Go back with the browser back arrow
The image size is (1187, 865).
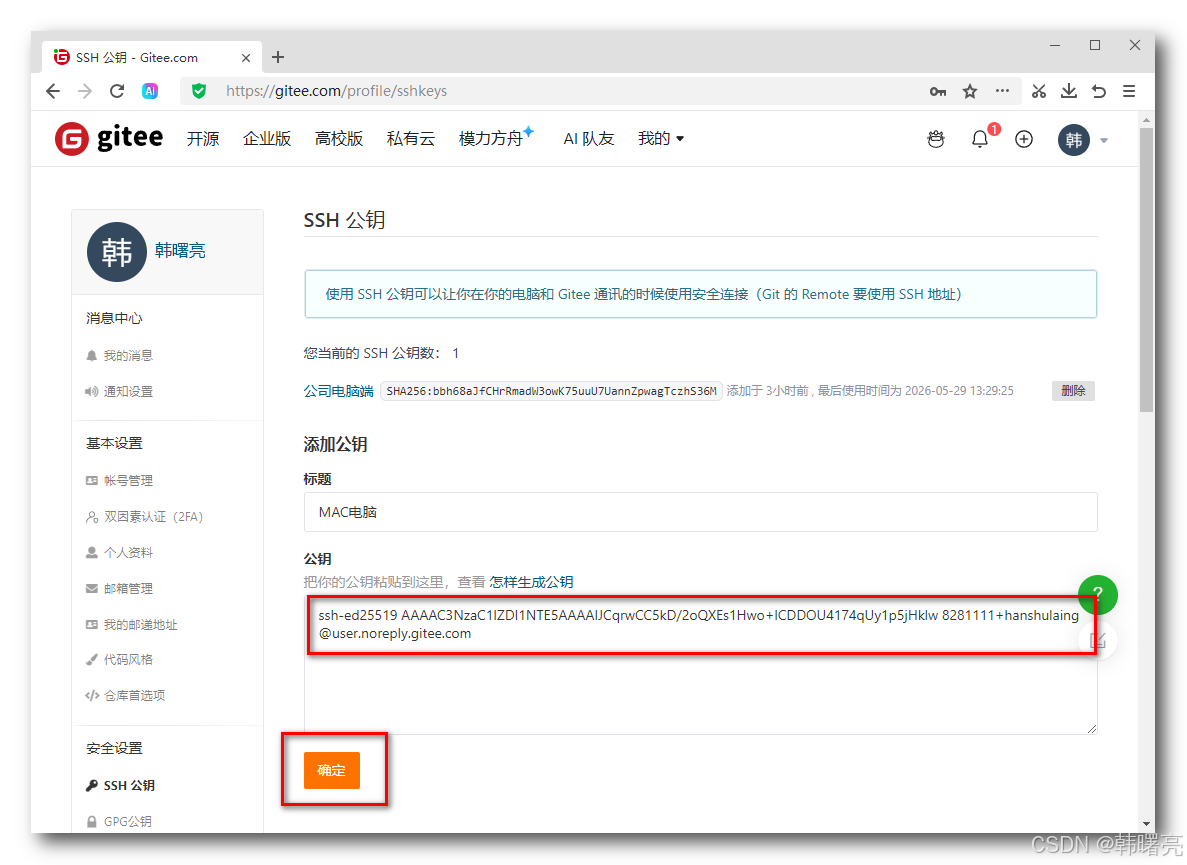pyautogui.click(x=52, y=92)
